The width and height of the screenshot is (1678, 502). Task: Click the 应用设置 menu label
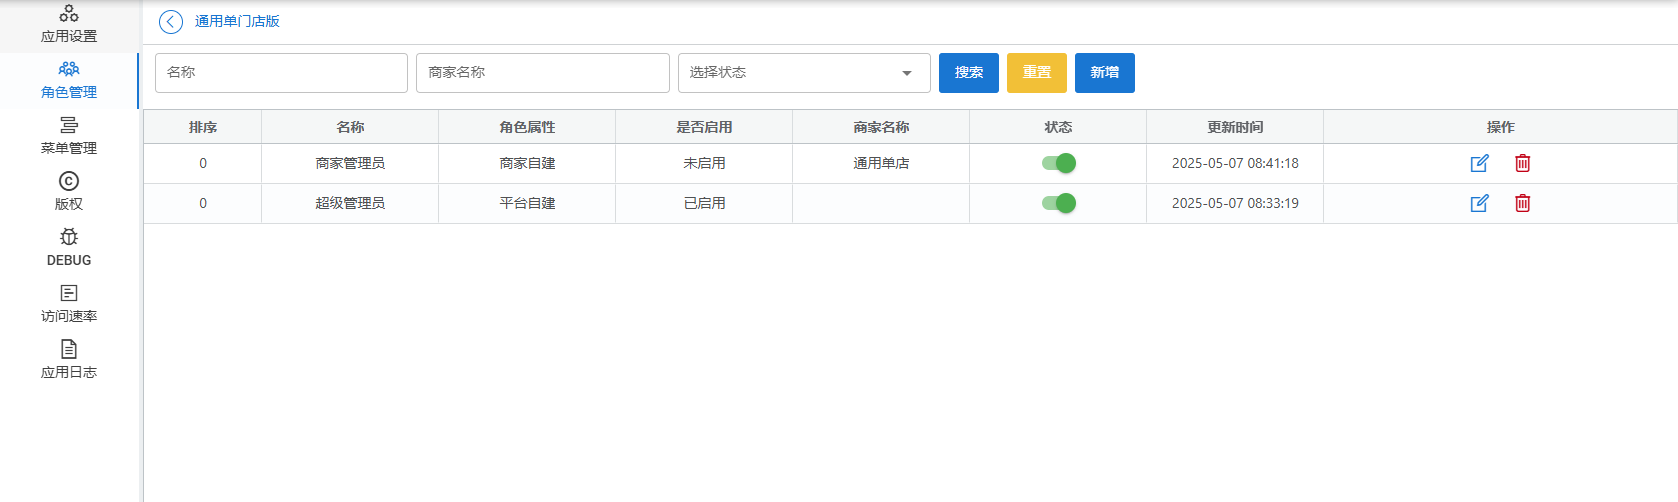(69, 36)
